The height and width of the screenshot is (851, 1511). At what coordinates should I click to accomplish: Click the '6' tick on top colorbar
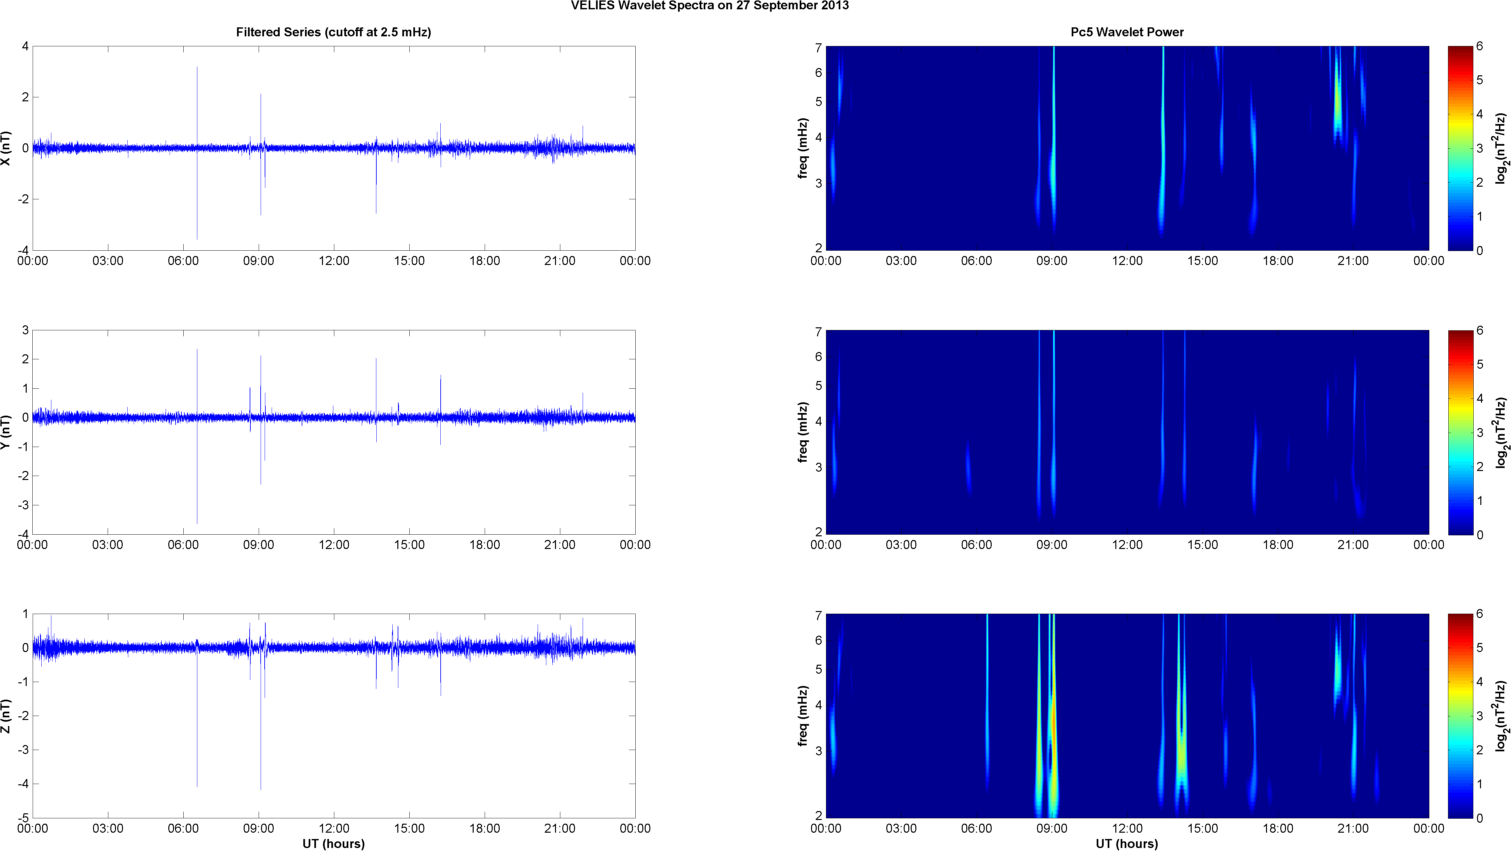pos(1480,47)
